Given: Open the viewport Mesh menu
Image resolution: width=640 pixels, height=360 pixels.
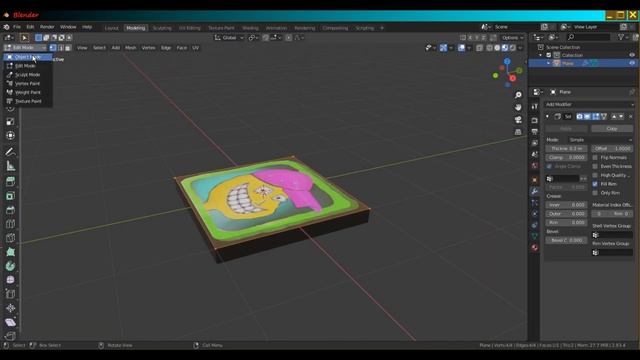Looking at the screenshot, I should [x=131, y=48].
